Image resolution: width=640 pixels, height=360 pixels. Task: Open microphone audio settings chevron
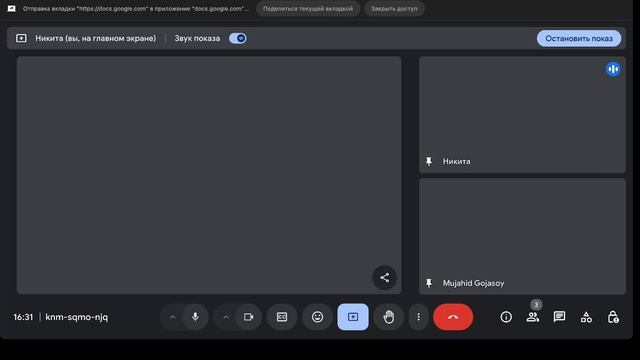(172, 317)
